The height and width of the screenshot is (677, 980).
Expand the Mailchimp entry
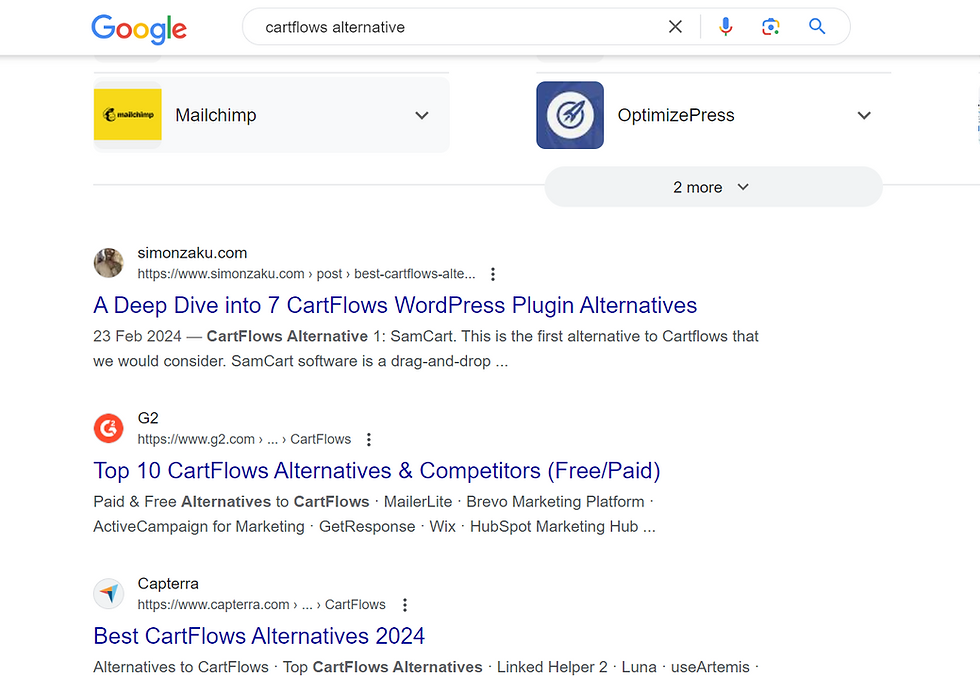pos(422,116)
